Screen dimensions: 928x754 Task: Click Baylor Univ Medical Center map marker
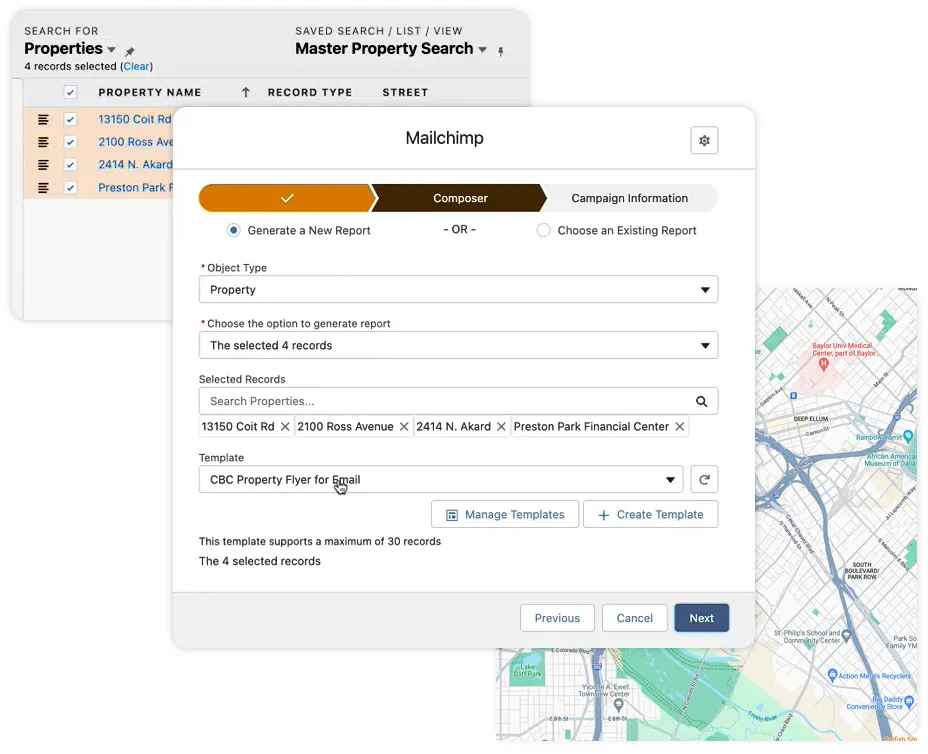tap(823, 365)
